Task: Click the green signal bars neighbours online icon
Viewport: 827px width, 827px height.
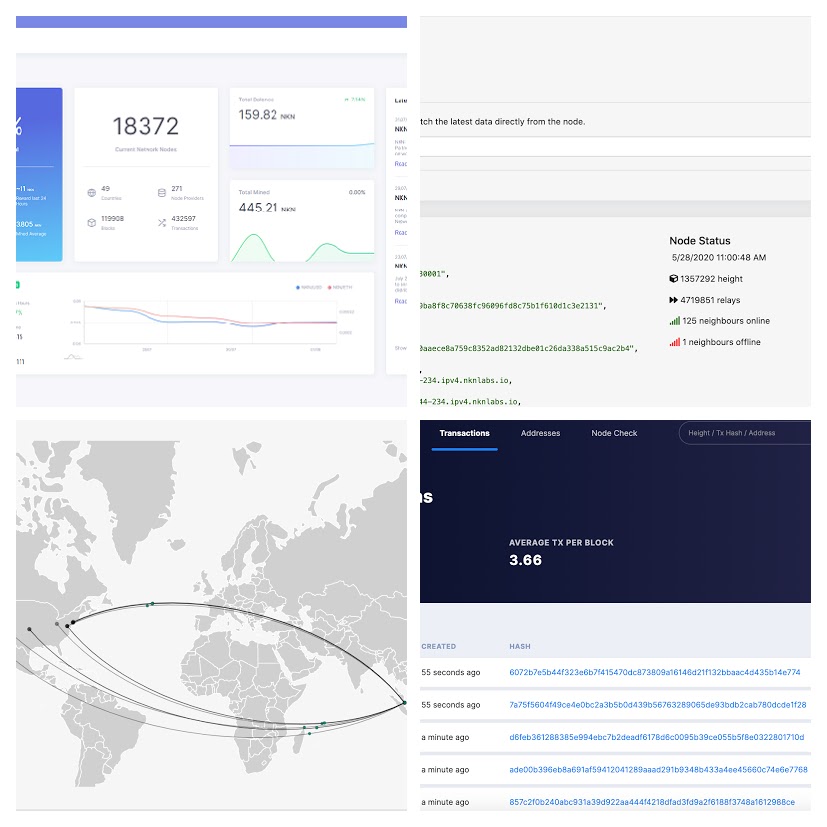Action: (675, 321)
